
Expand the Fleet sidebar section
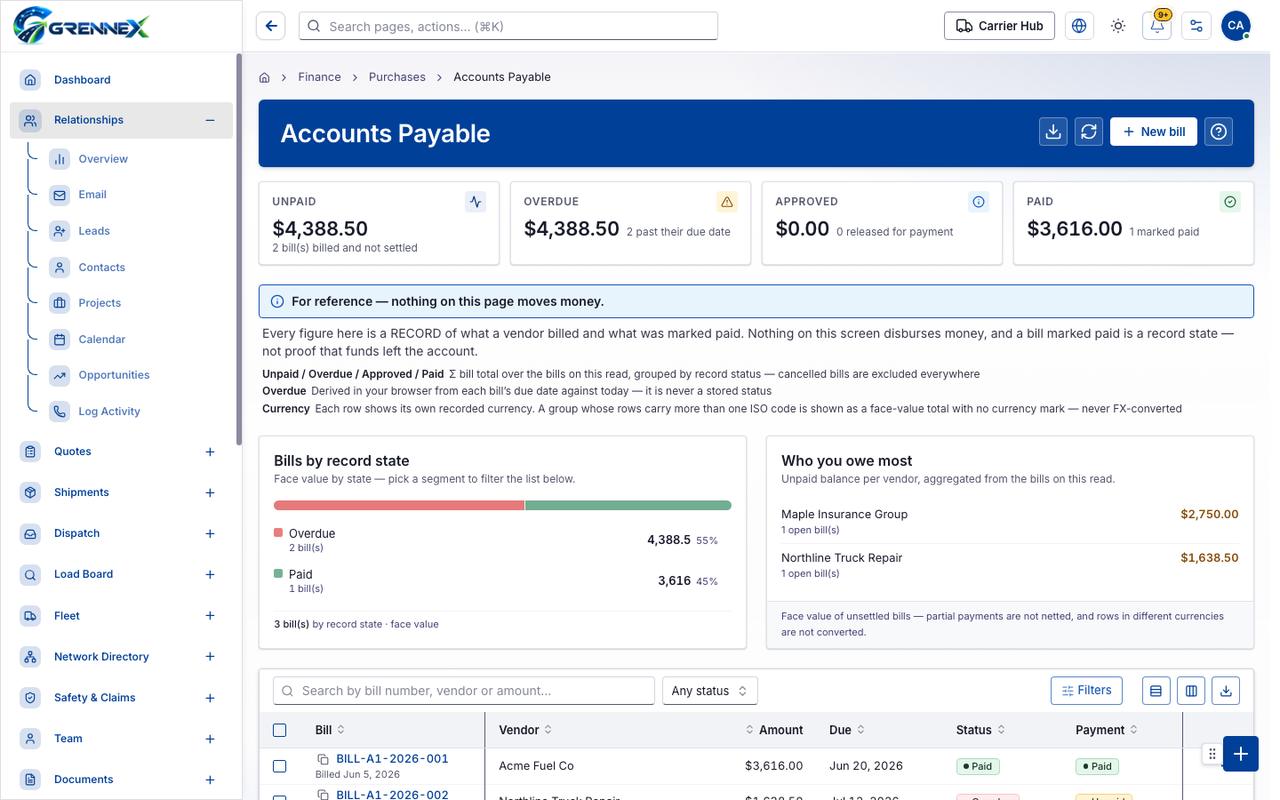click(210, 616)
